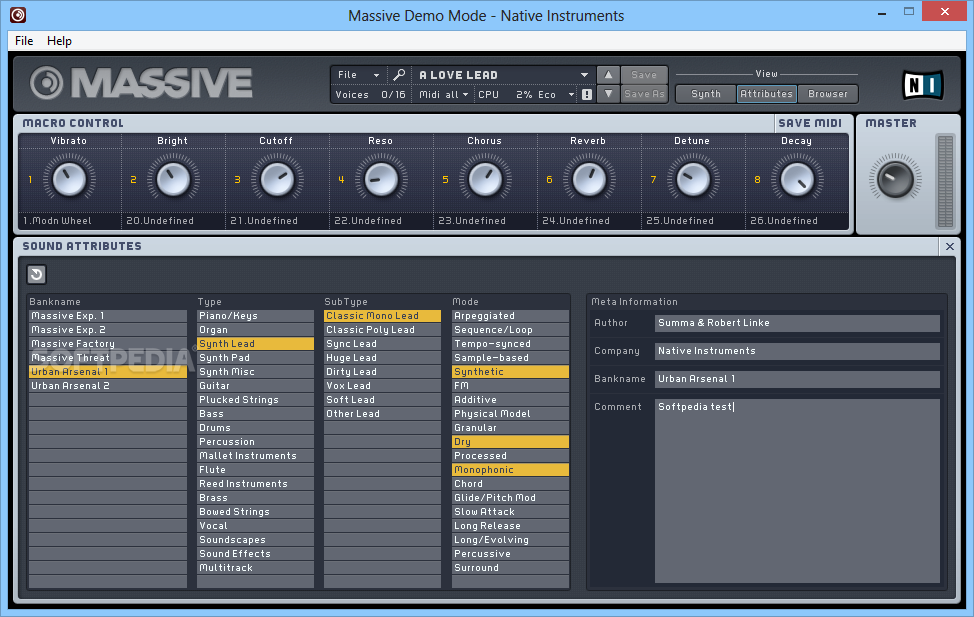Click the Cutoff macro knob

point(277,180)
